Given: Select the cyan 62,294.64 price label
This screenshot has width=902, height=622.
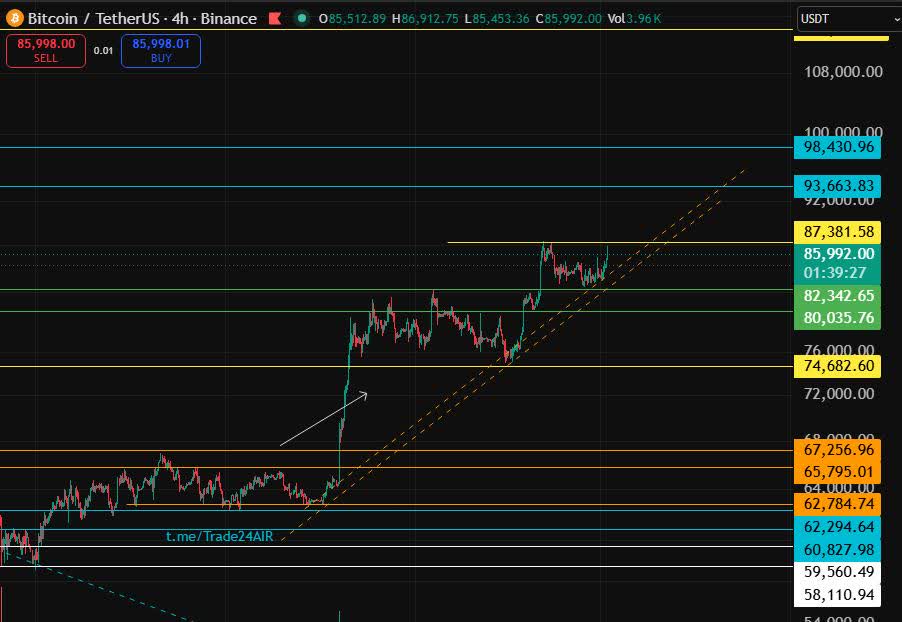Looking at the screenshot, I should (837, 527).
